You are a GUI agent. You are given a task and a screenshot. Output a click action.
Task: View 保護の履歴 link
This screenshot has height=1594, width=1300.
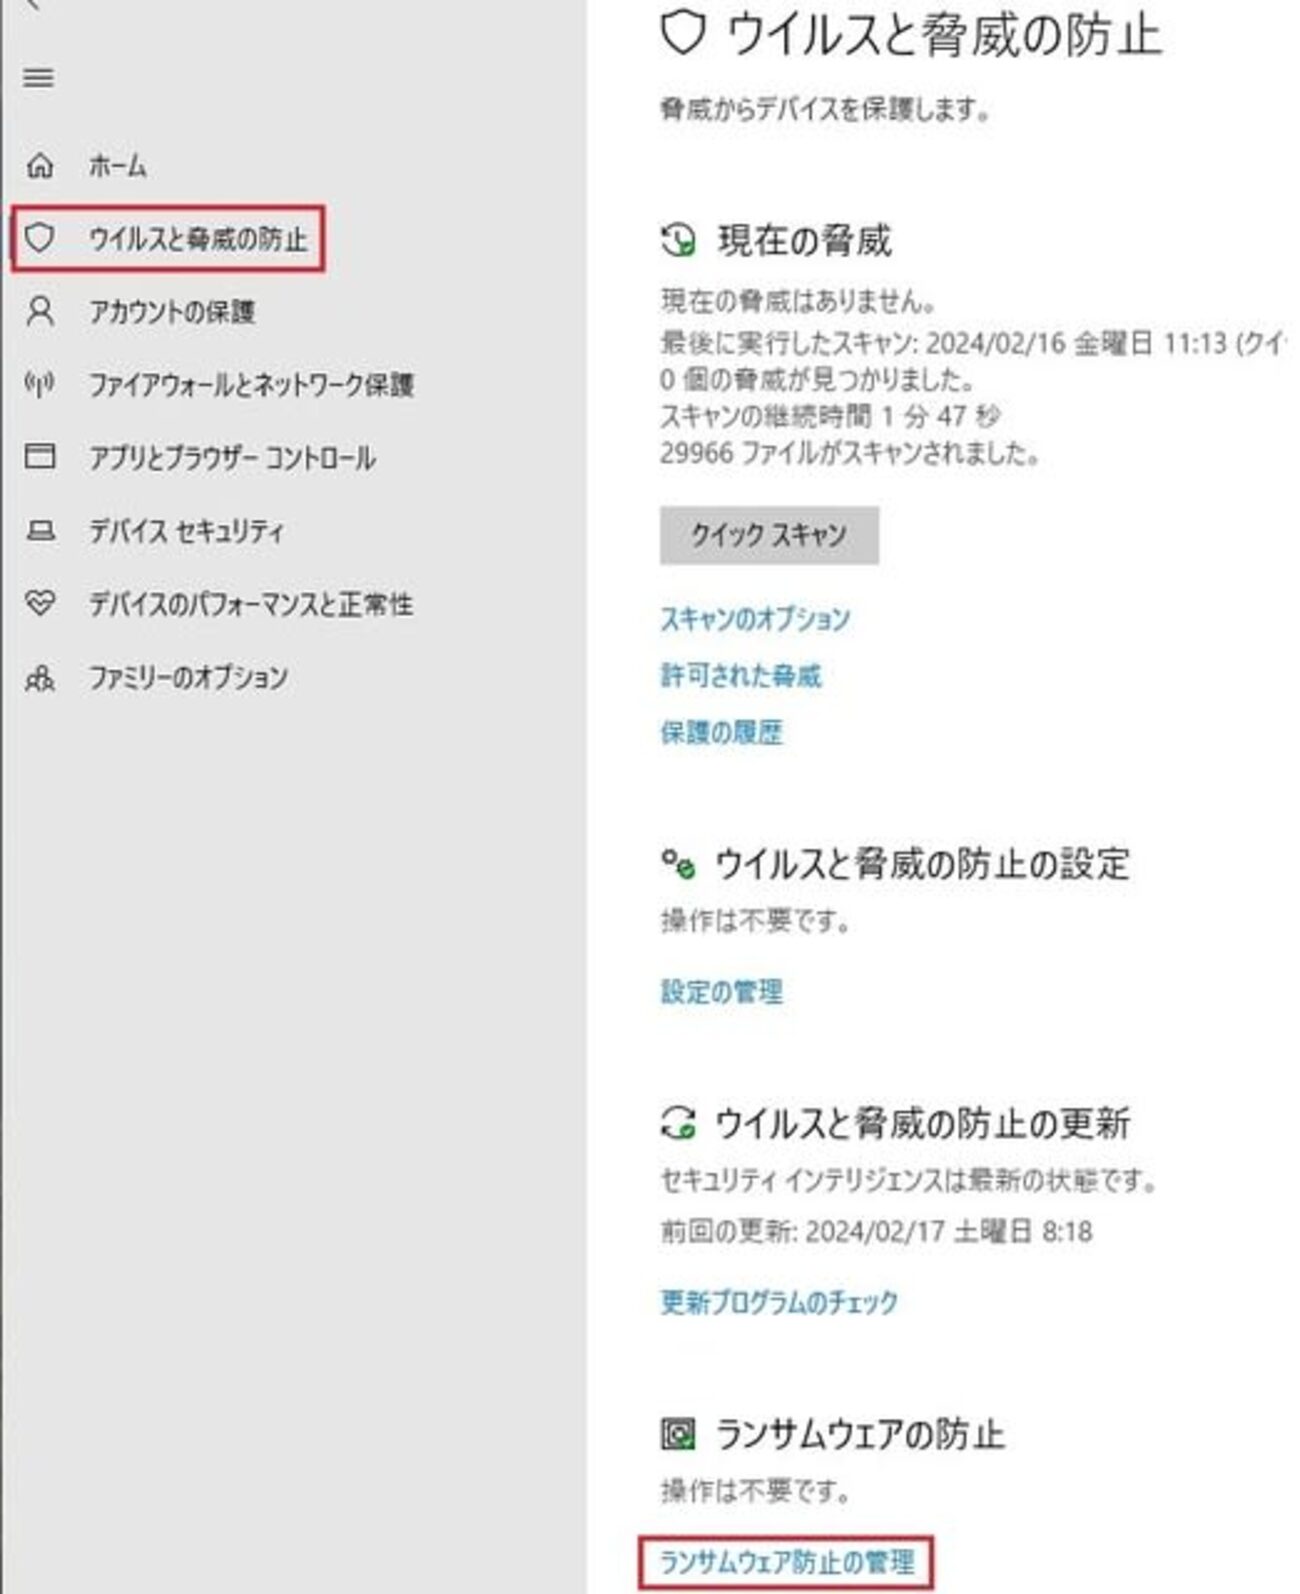(721, 733)
